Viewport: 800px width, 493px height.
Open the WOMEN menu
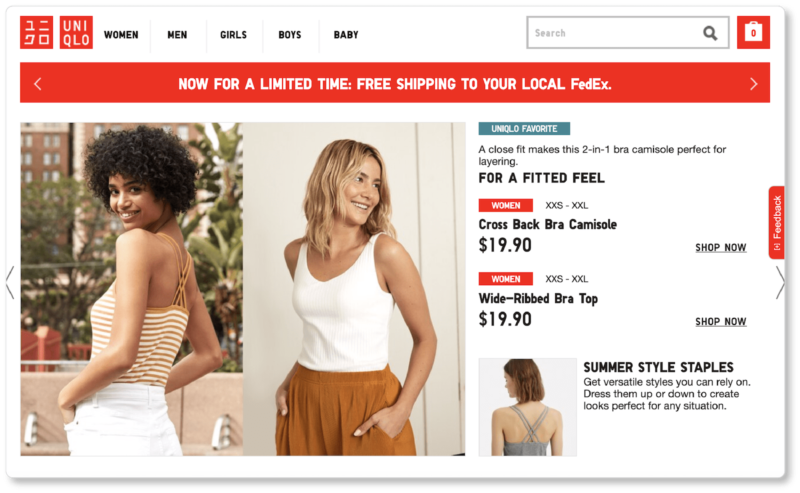[121, 35]
